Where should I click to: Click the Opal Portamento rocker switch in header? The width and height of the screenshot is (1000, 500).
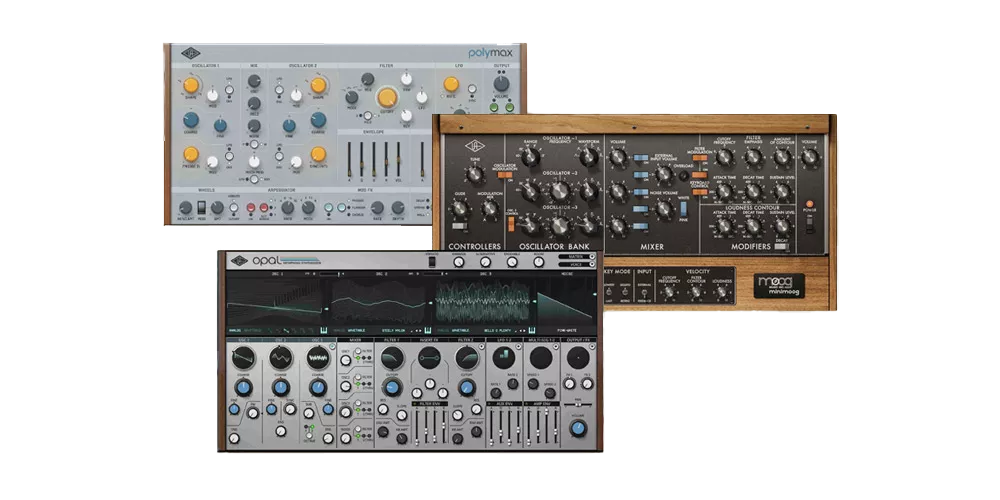point(433,261)
